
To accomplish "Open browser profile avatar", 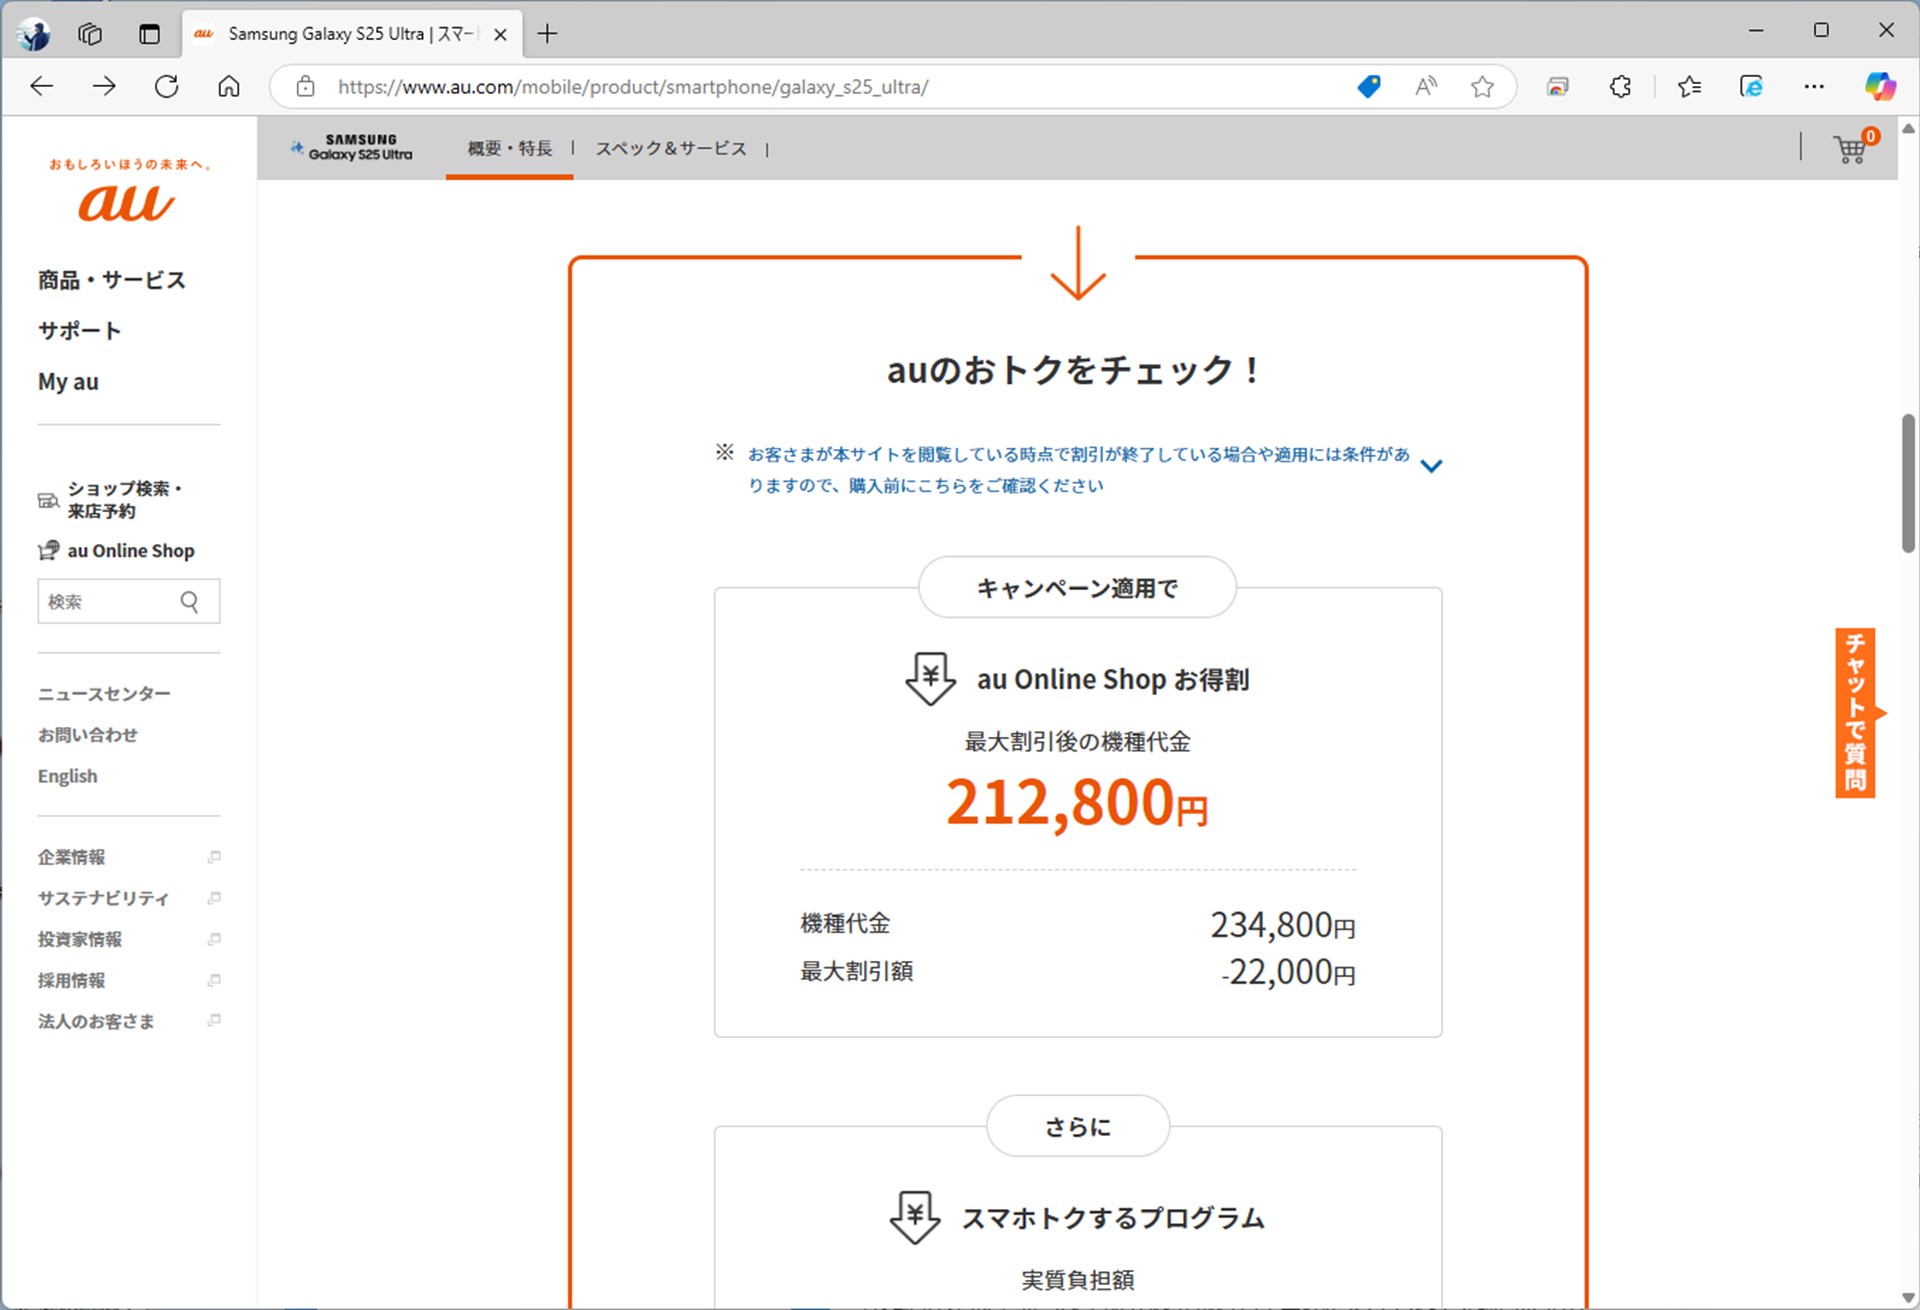I will 35,34.
